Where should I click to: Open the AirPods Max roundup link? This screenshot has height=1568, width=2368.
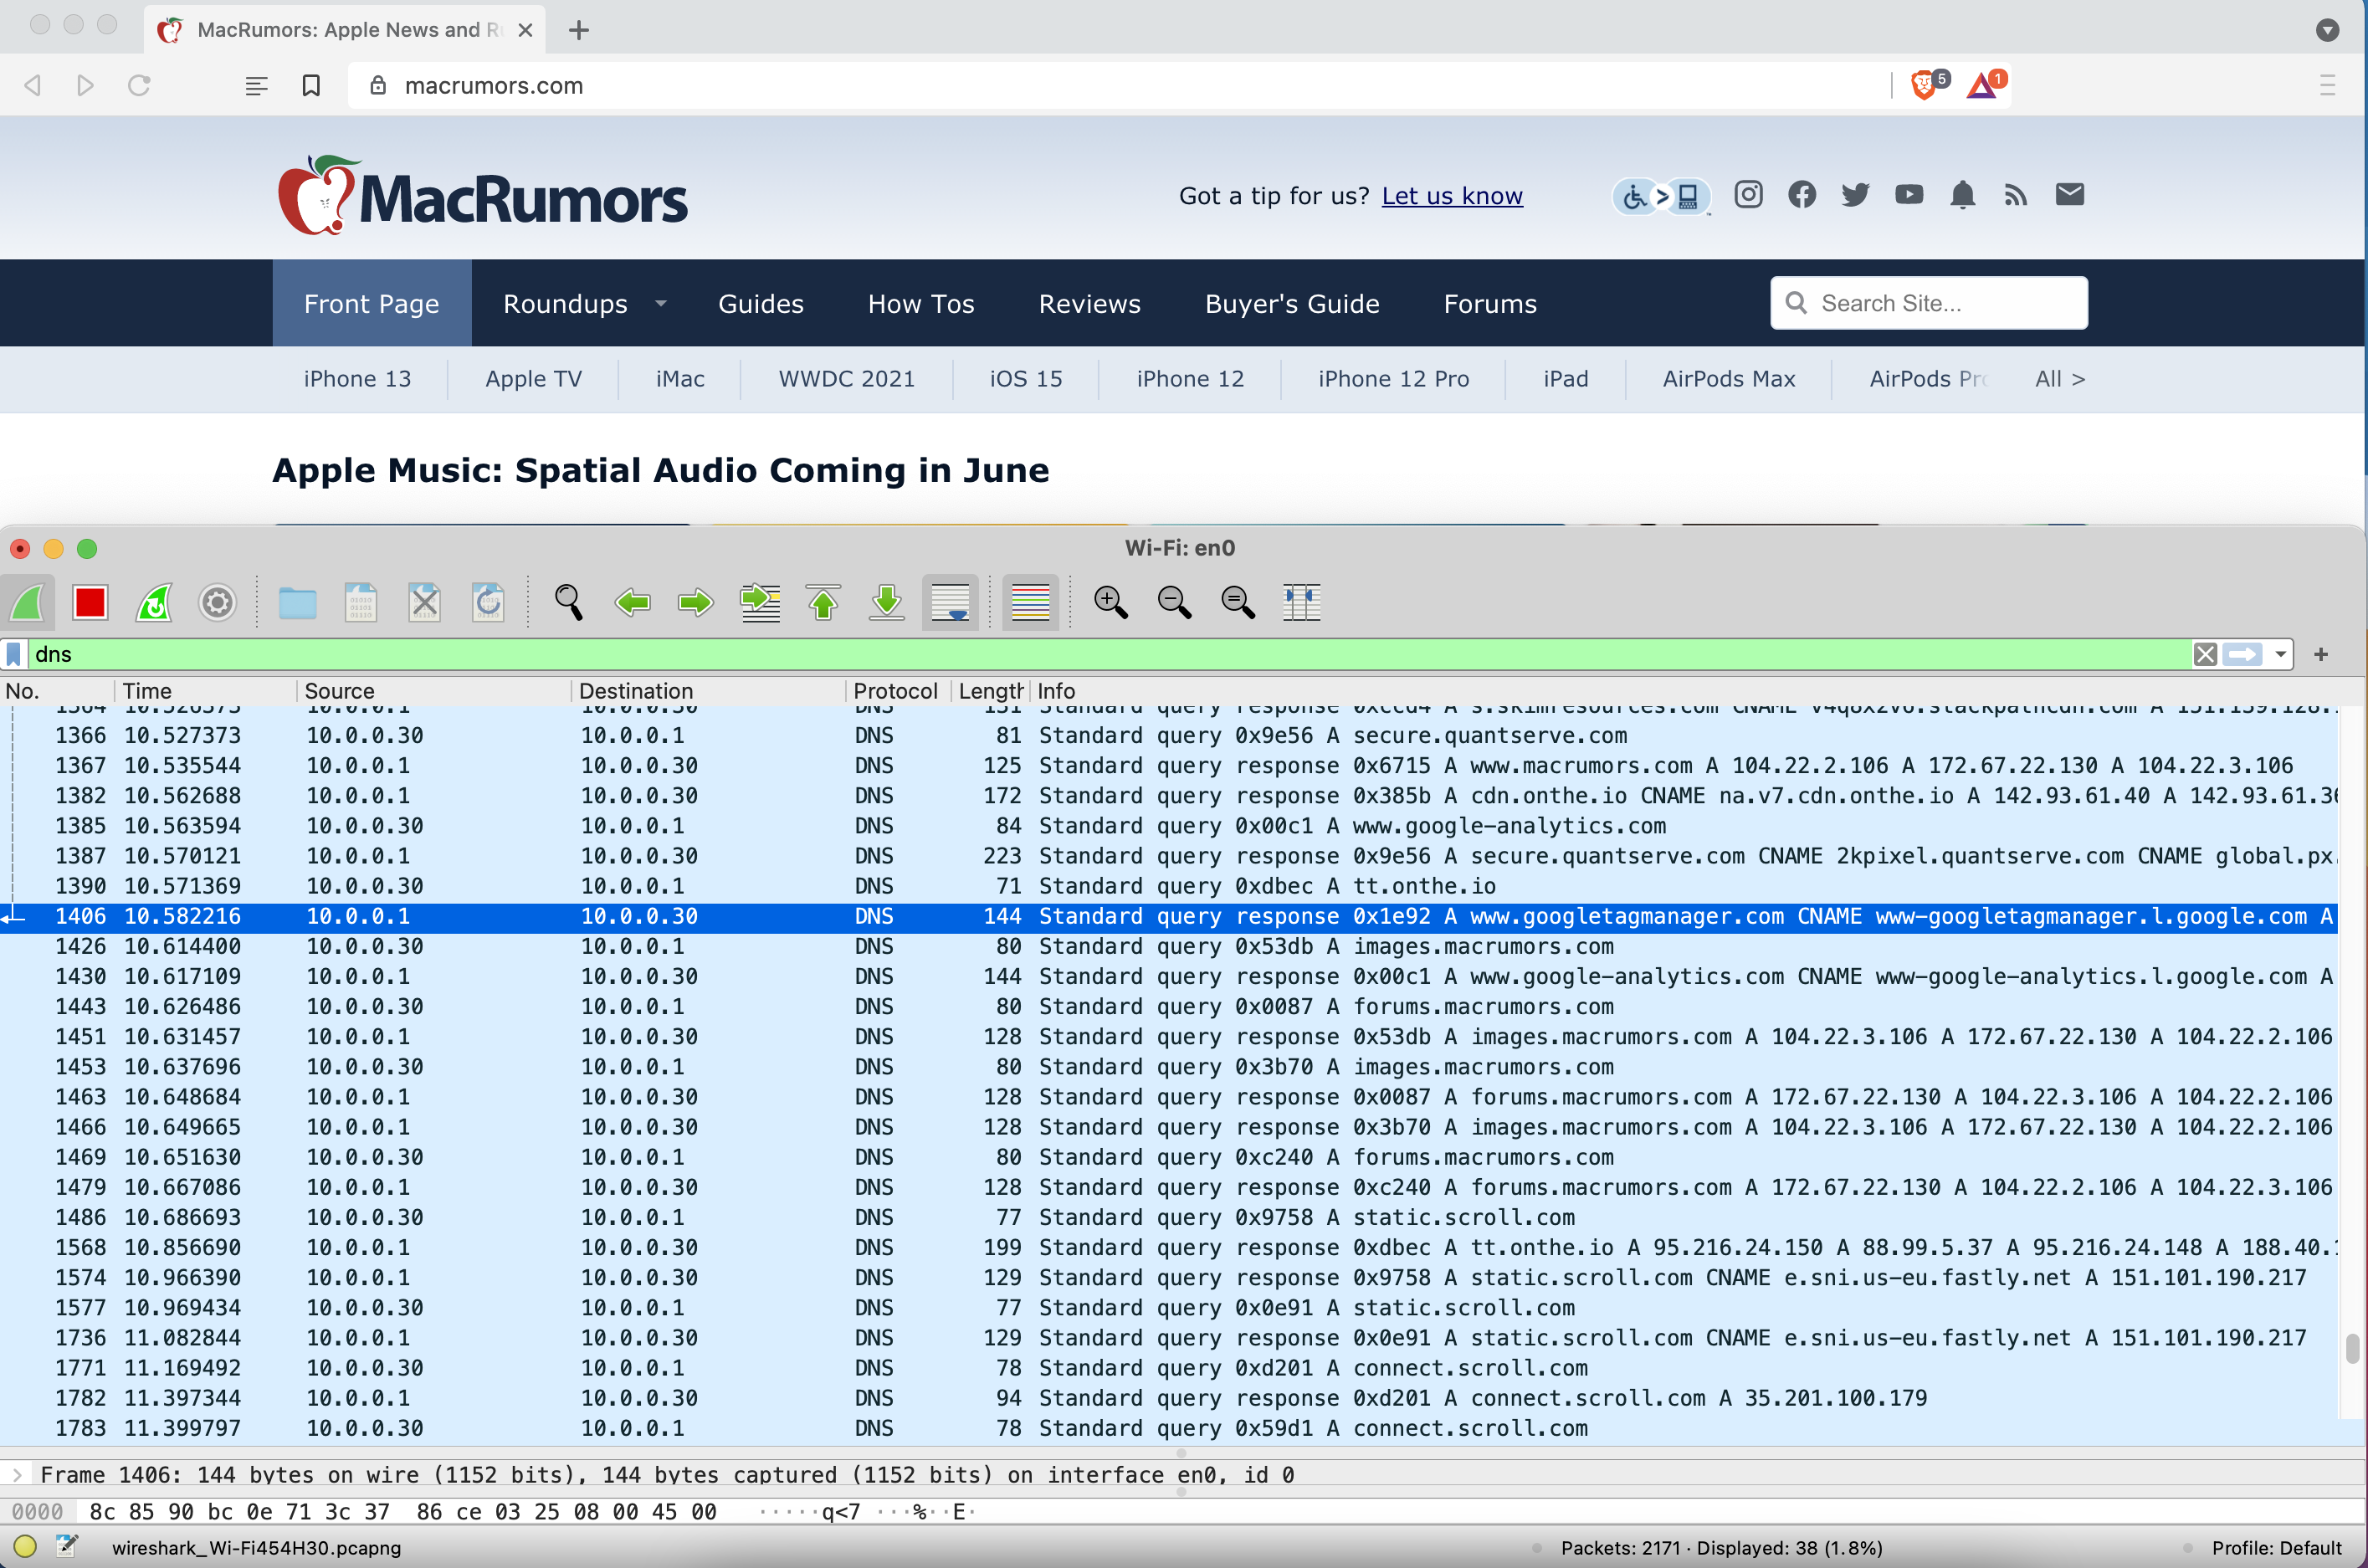click(1729, 379)
